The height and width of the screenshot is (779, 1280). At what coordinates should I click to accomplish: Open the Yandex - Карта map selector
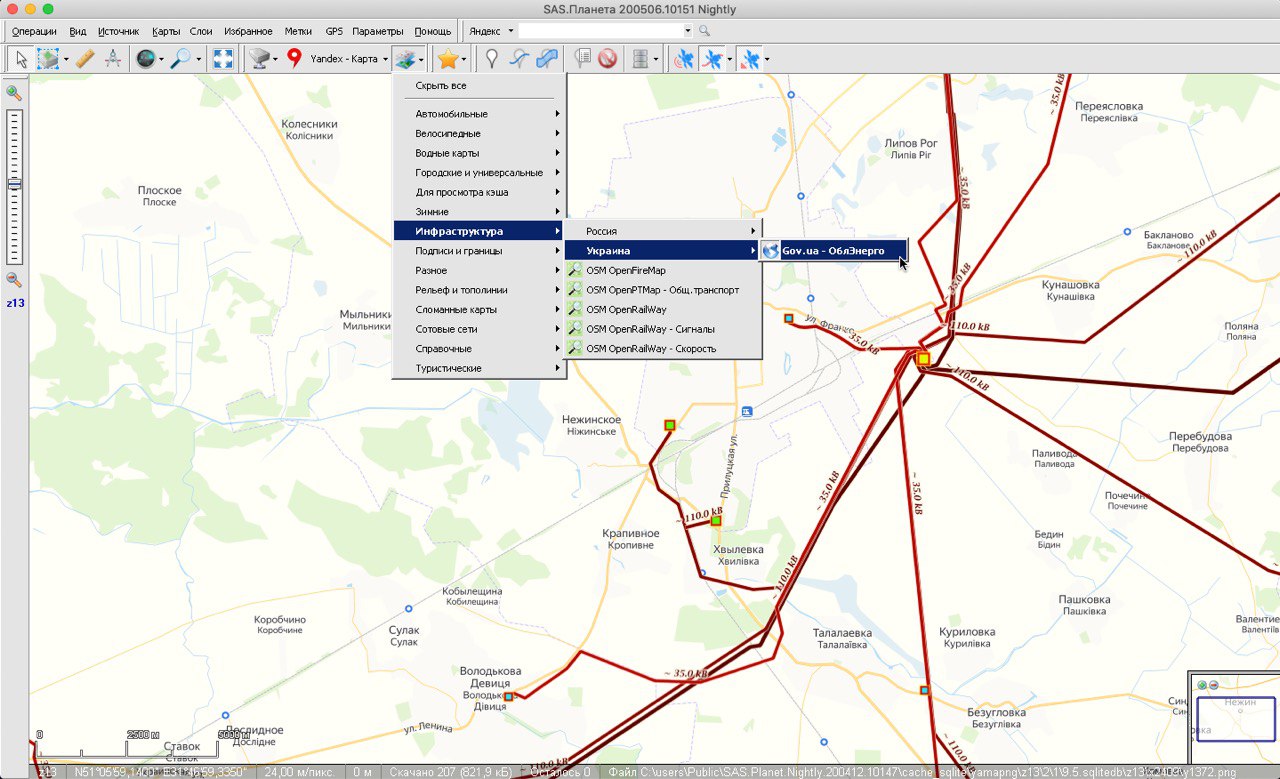coord(348,59)
